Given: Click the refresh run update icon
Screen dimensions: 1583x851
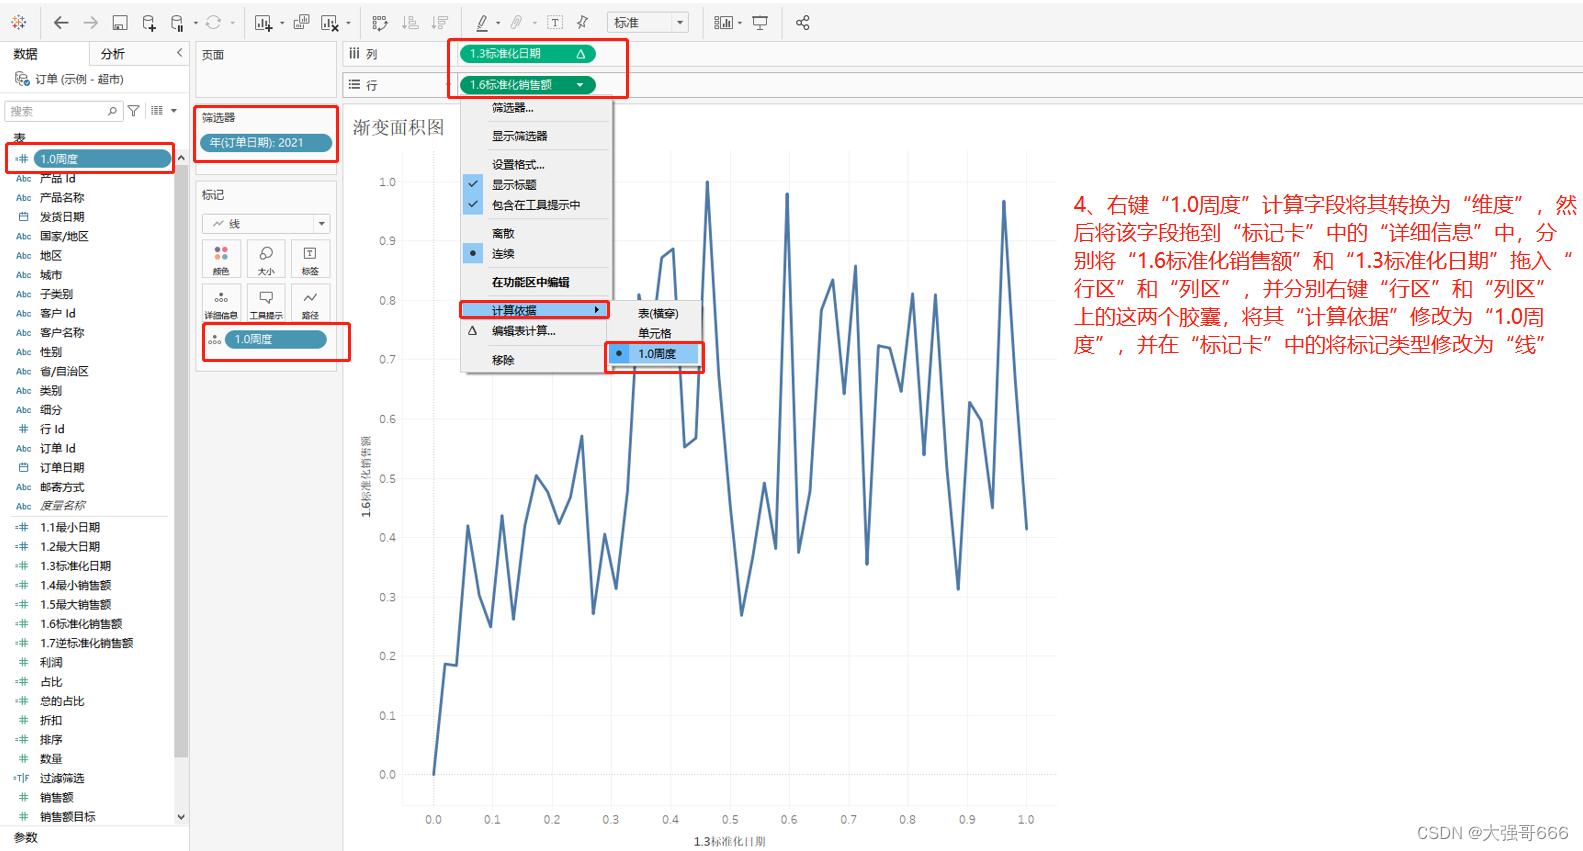Looking at the screenshot, I should [213, 22].
